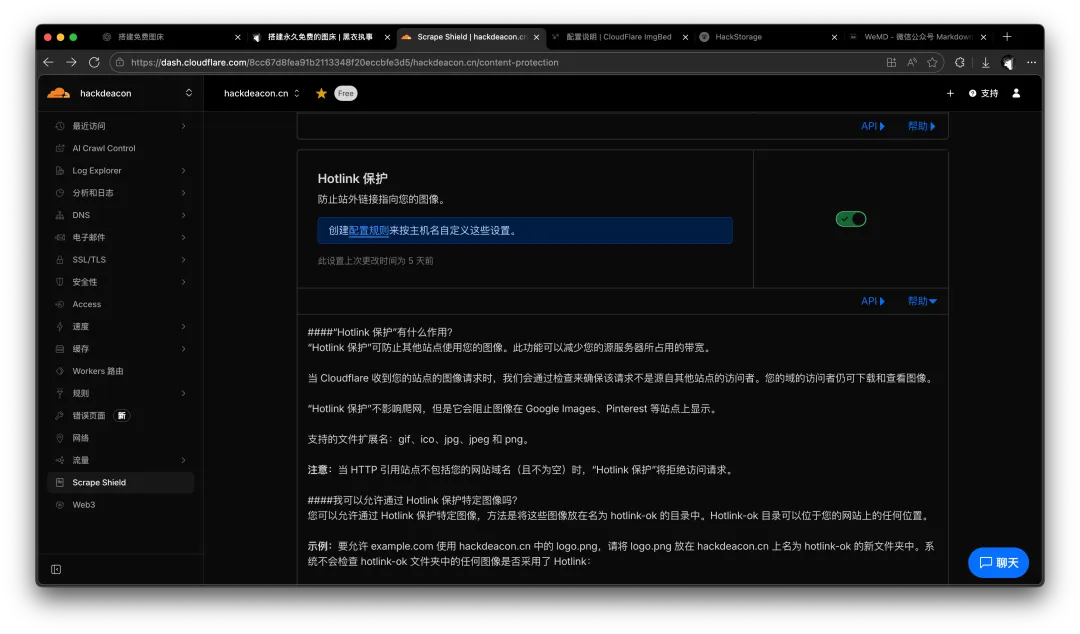Switch to HackStorage browser tab
Screen dimensions: 1080x634
coord(738,37)
